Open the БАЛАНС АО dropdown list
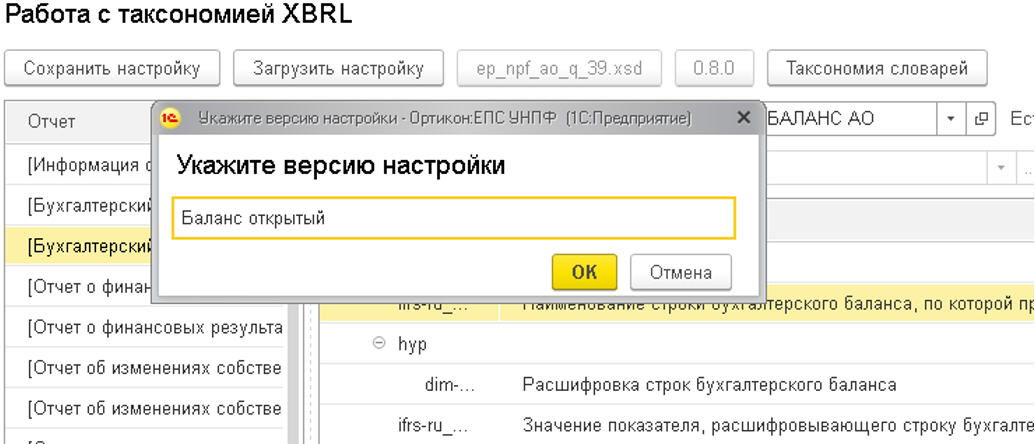Viewport: 1035px width, 444px height. pos(950,119)
